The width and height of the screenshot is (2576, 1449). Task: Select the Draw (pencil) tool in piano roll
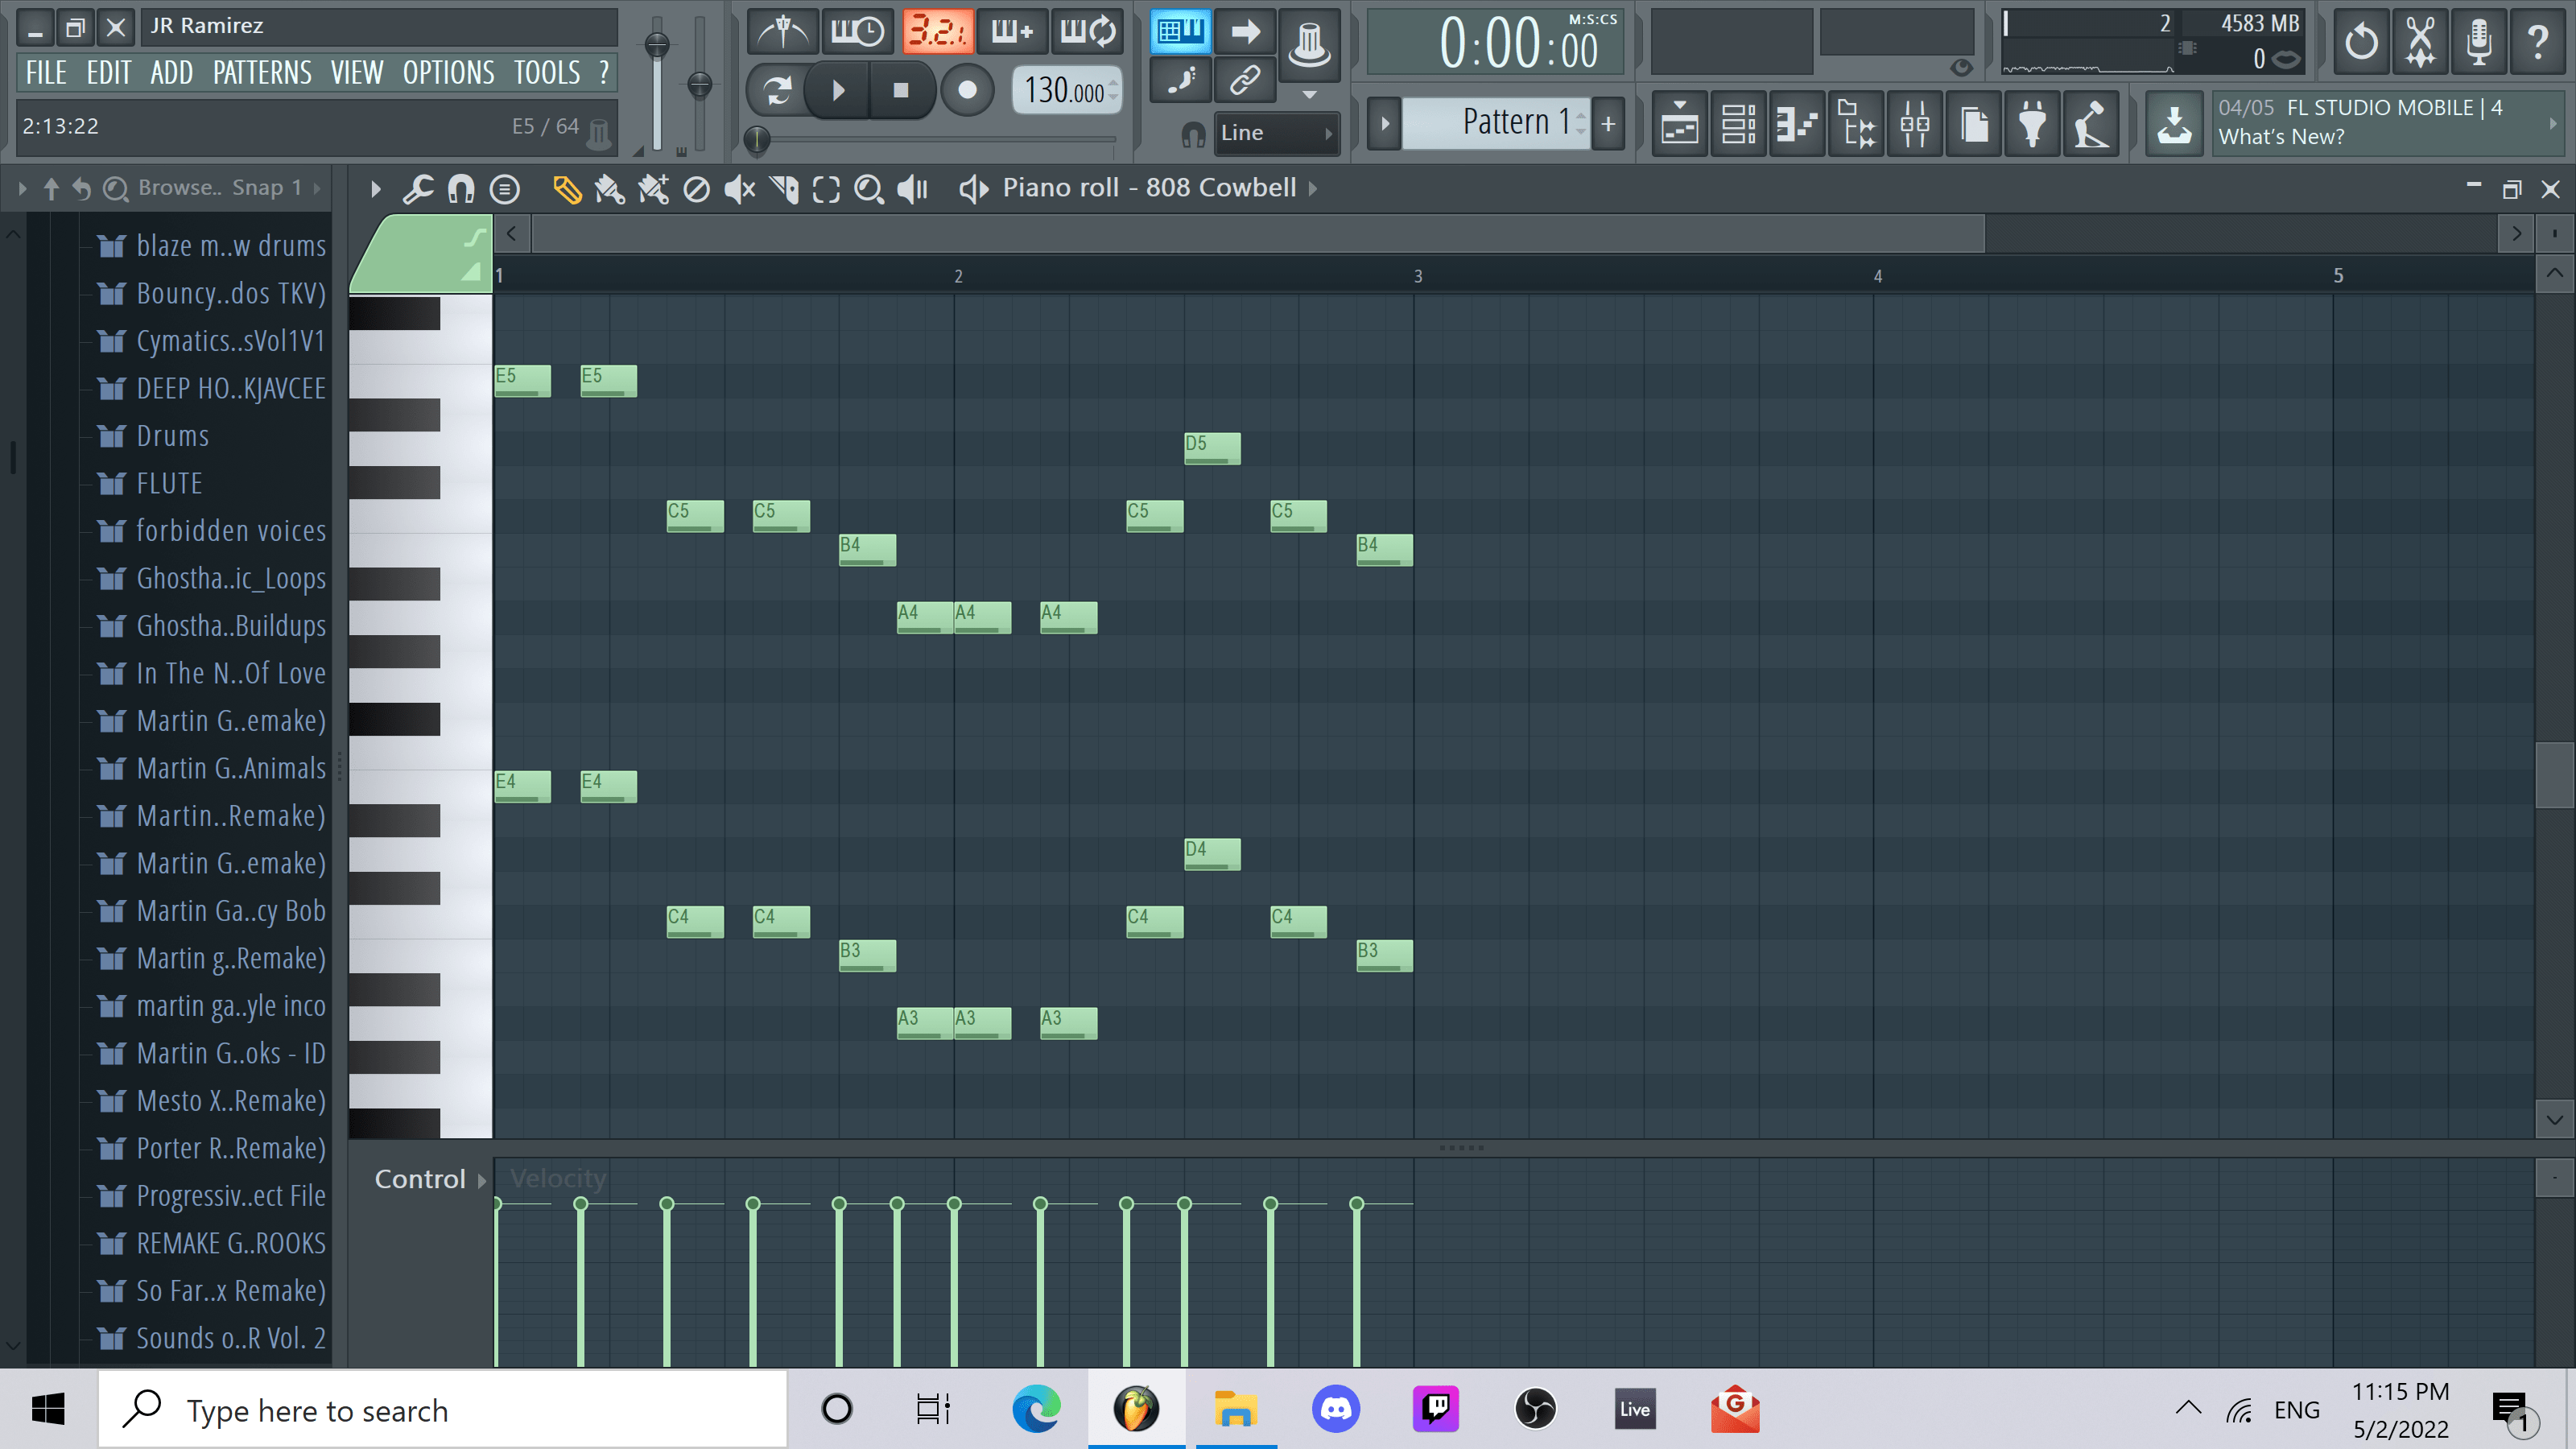coord(568,189)
